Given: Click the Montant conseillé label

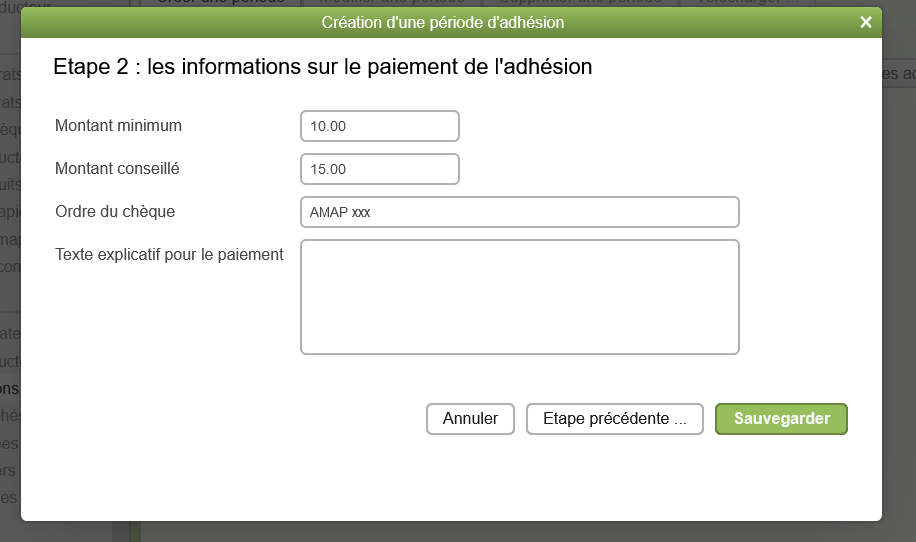Looking at the screenshot, I should [117, 168].
